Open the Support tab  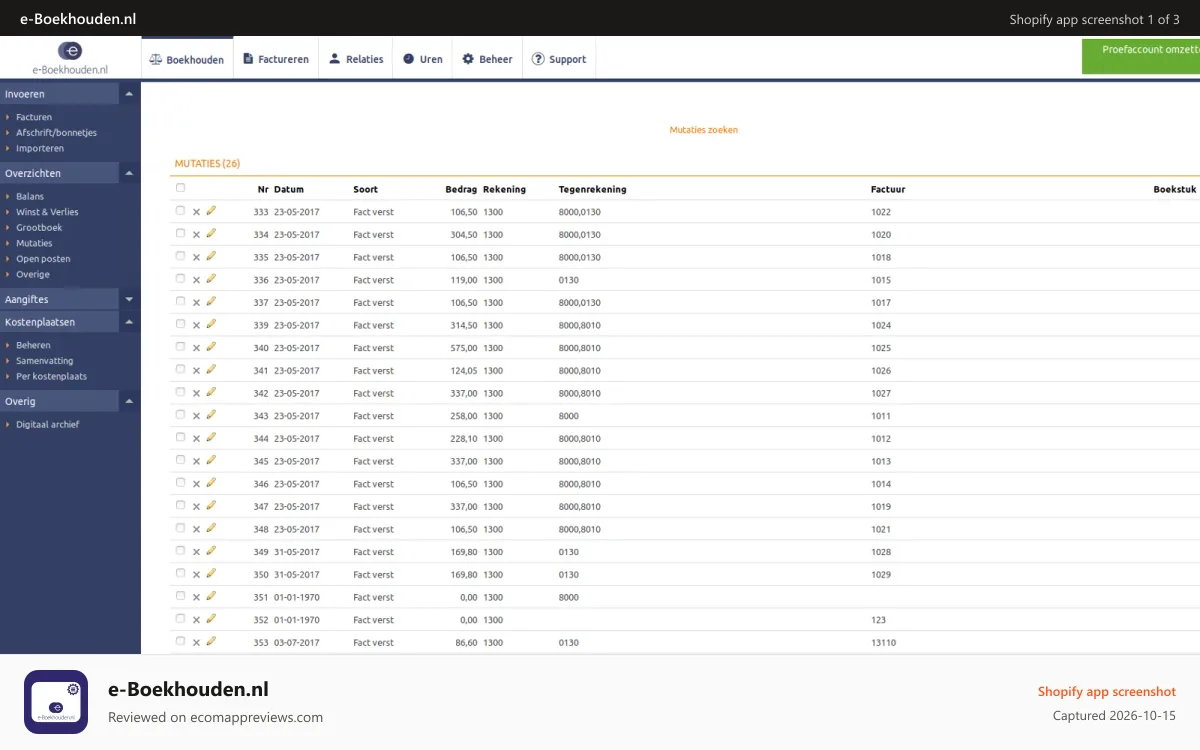559,59
